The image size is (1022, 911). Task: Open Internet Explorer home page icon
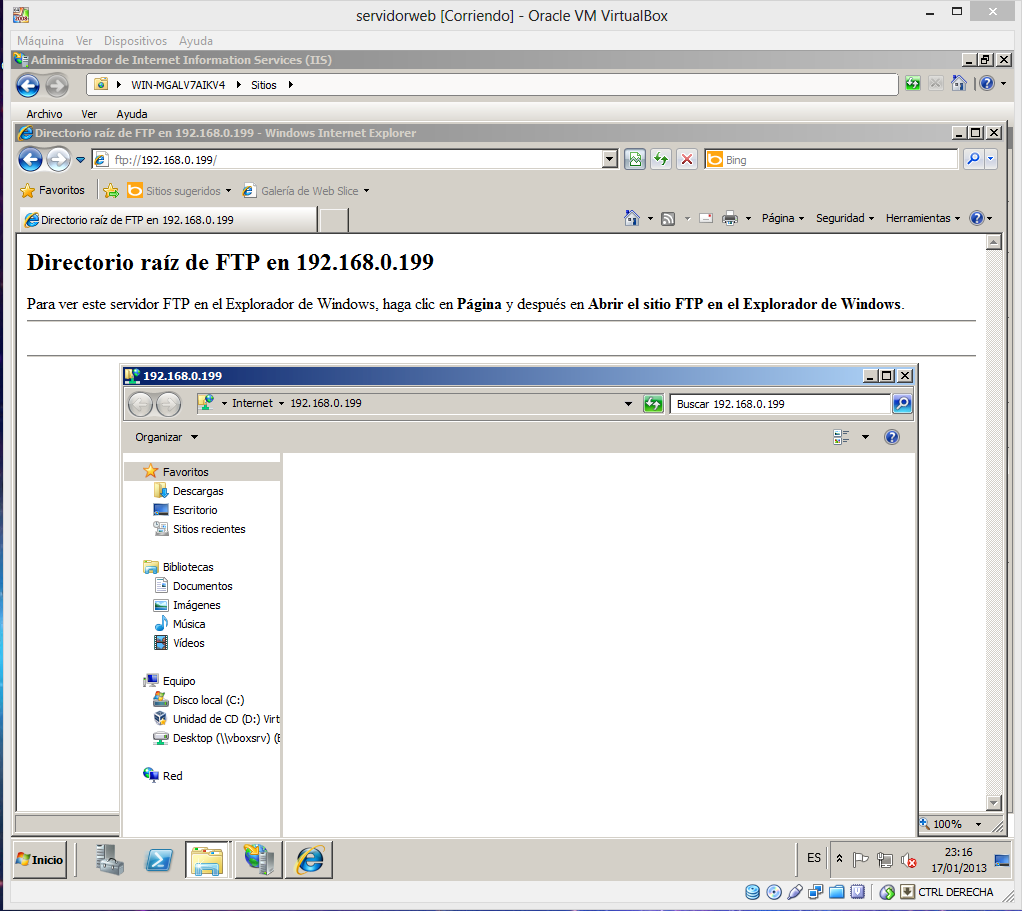tap(632, 218)
